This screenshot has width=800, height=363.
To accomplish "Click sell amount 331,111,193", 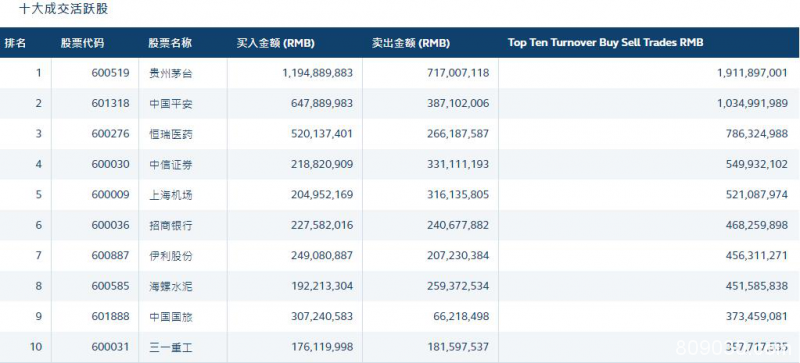I will click(458, 164).
